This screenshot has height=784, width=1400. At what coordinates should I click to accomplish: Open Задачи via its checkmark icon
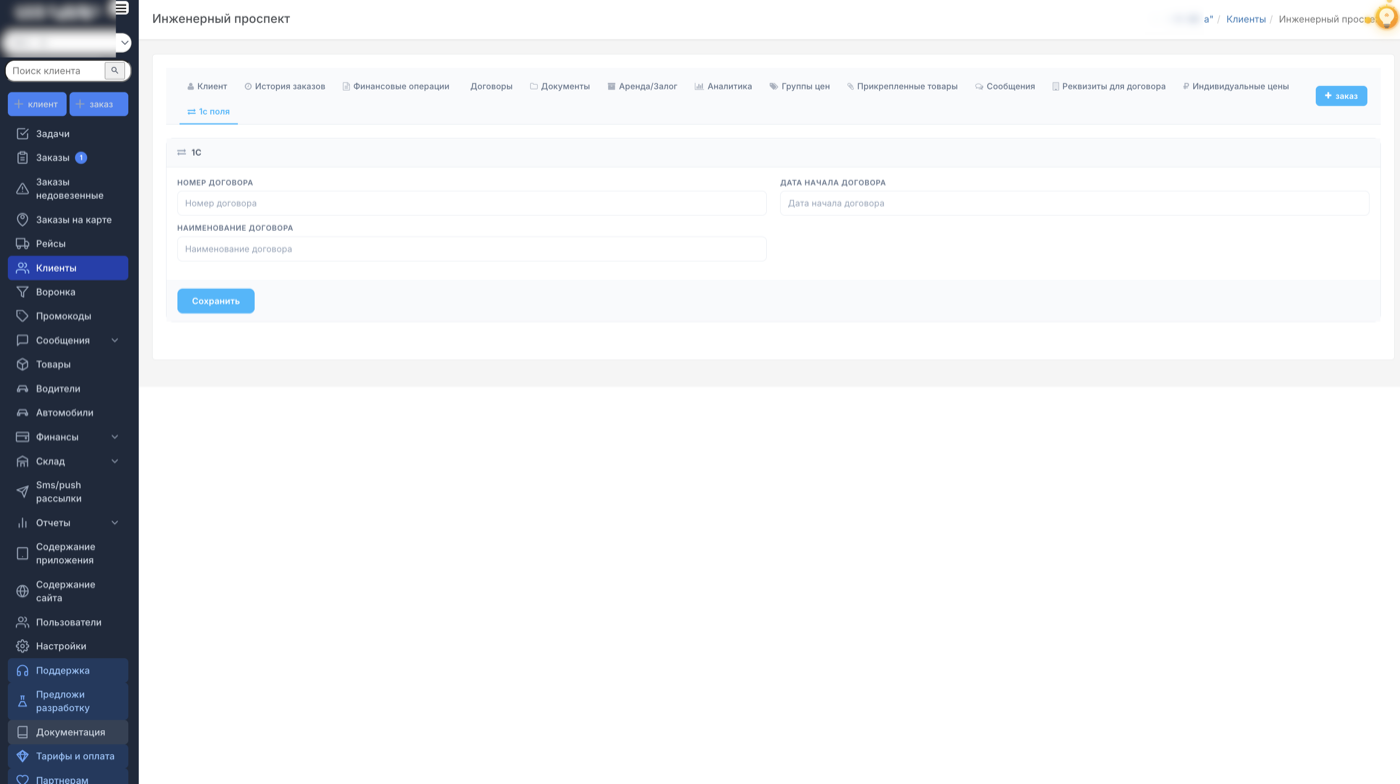click(22, 134)
